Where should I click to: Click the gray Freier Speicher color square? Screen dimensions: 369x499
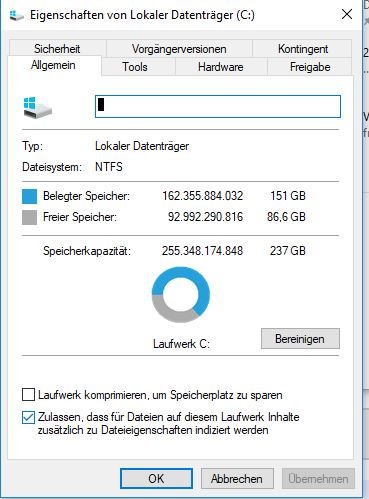[29, 217]
